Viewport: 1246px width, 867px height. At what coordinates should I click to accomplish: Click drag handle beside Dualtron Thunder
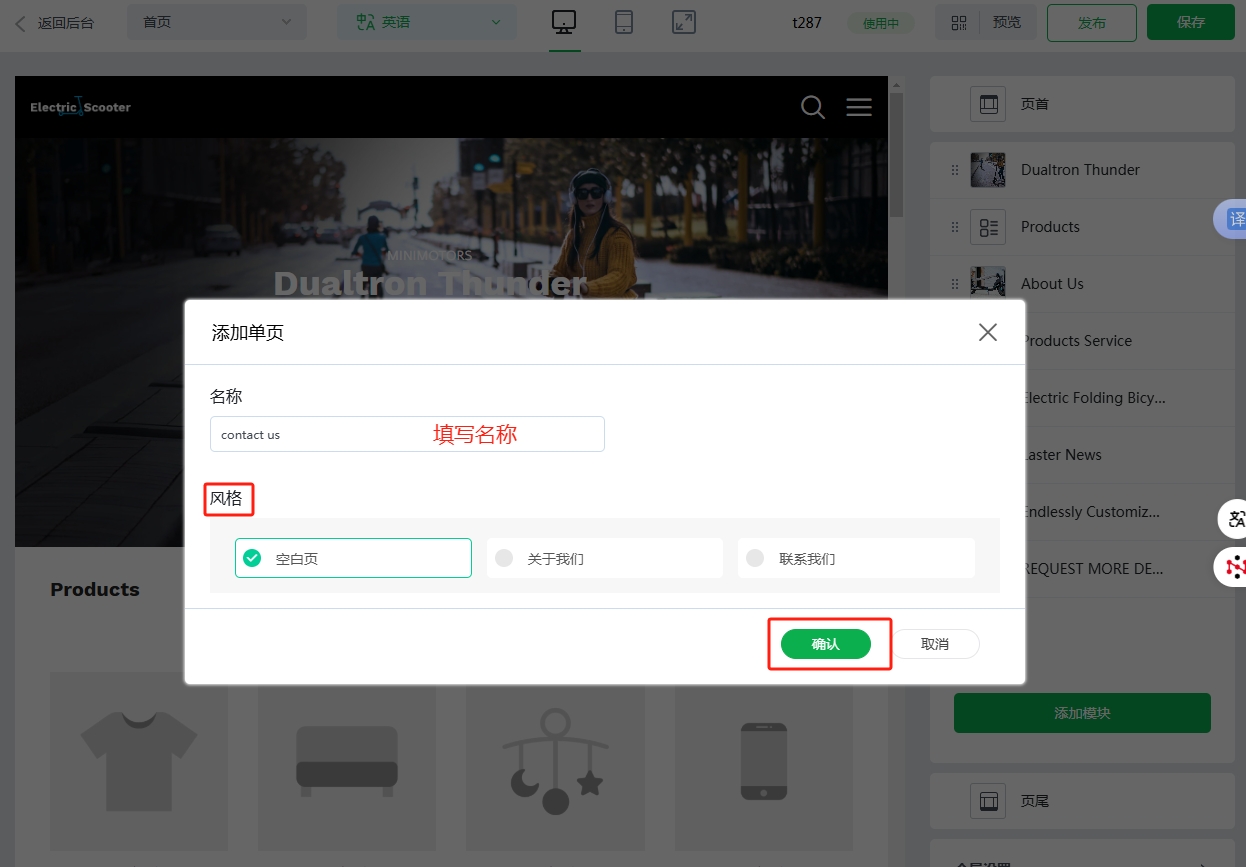click(x=954, y=170)
